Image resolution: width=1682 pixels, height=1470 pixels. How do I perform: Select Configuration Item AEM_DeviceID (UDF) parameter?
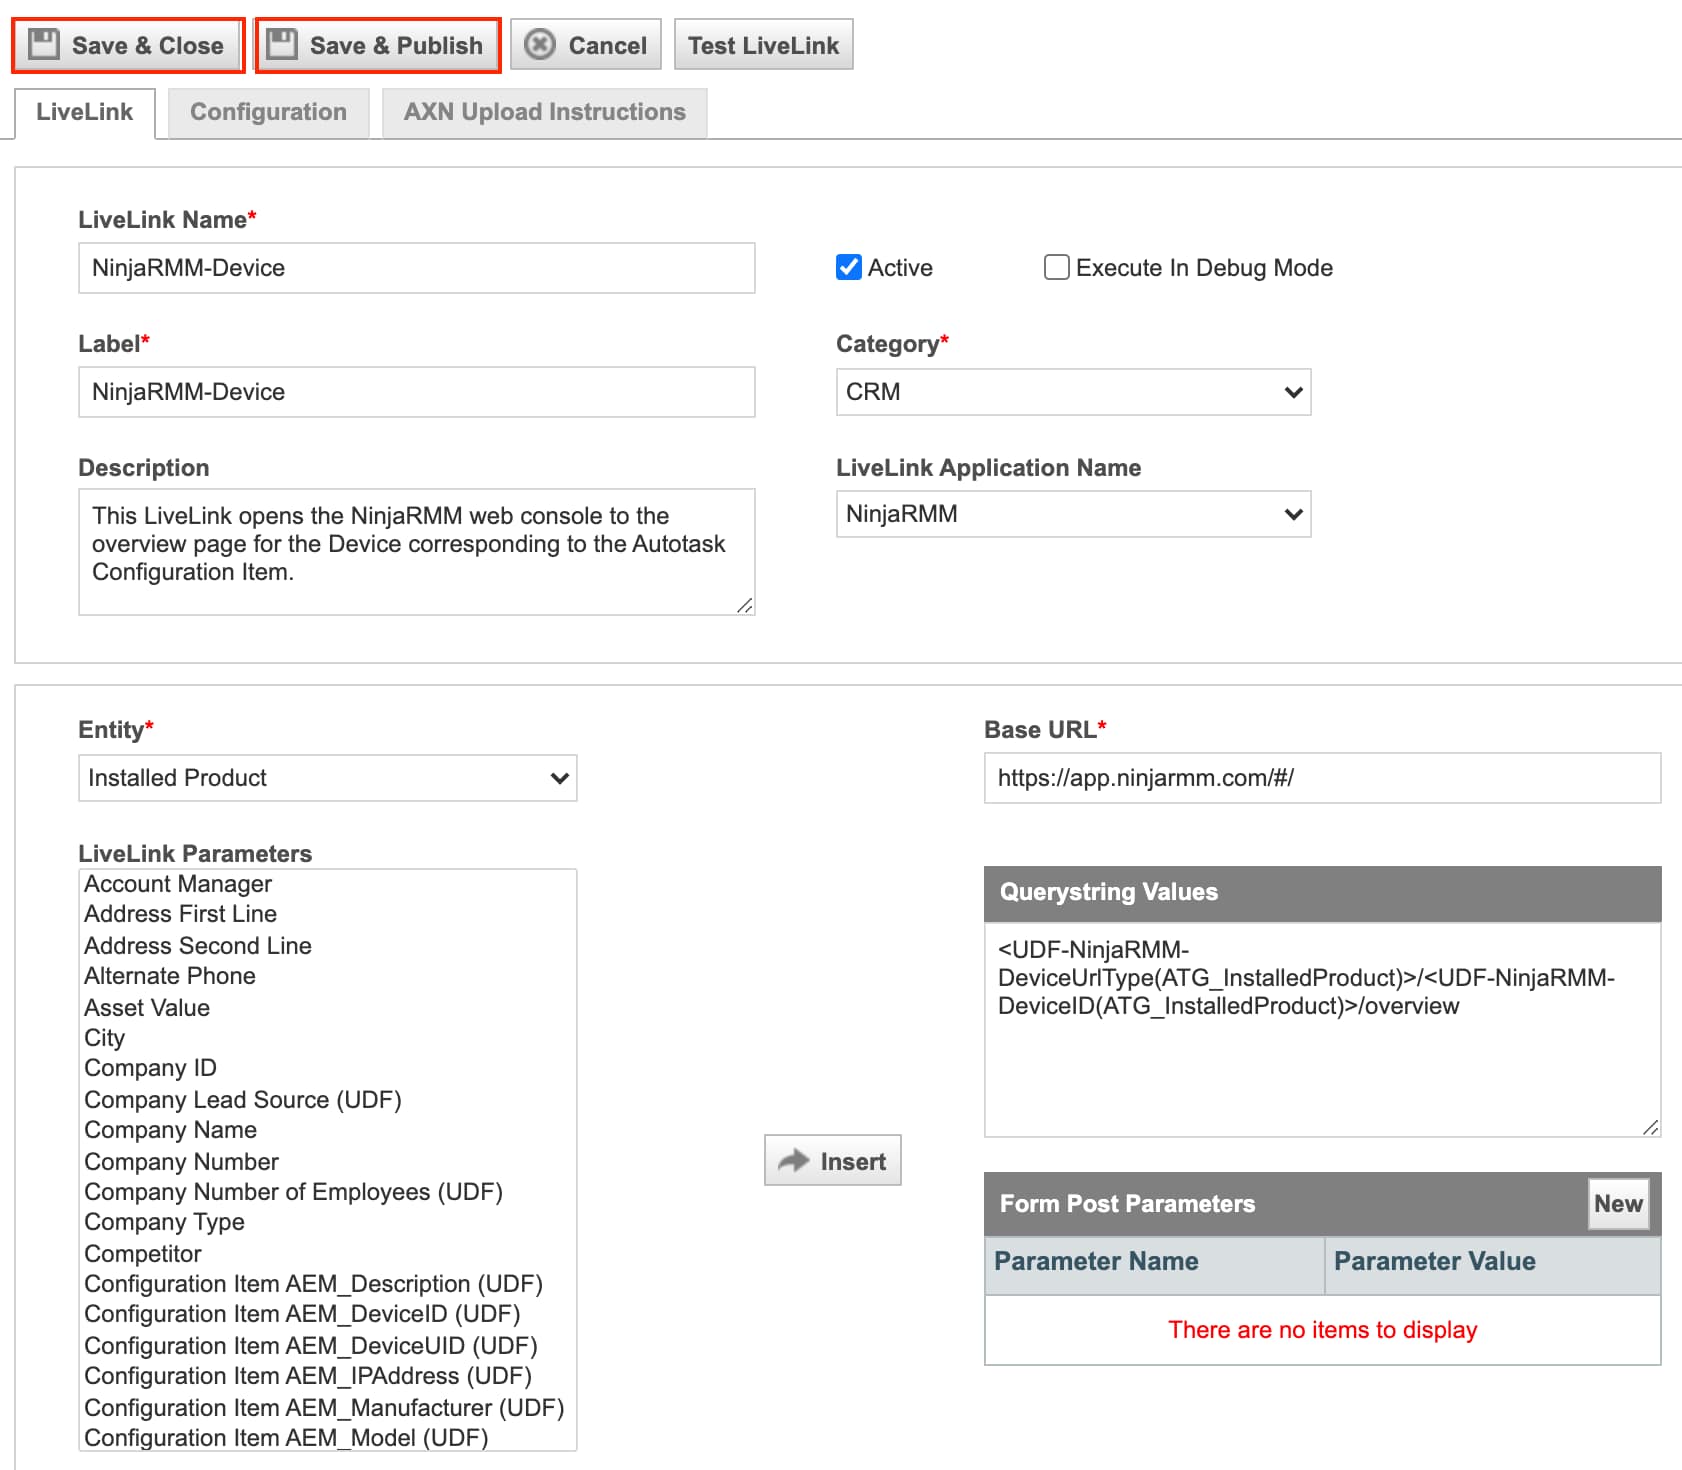coord(302,1314)
